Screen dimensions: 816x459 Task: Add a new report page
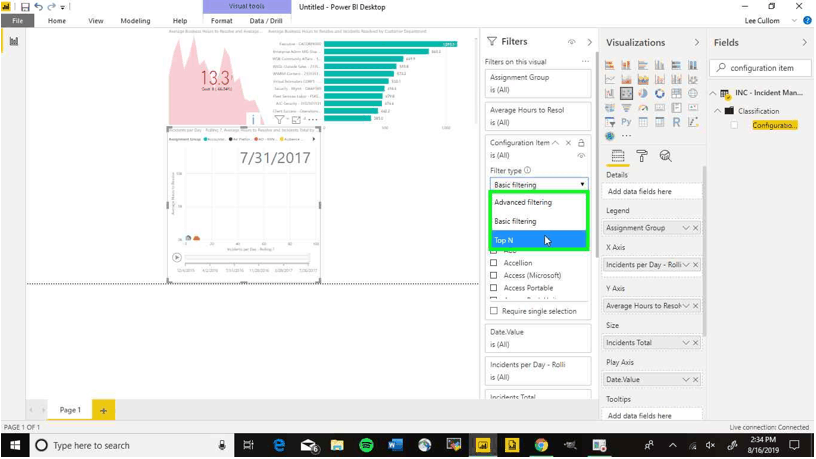(x=104, y=411)
